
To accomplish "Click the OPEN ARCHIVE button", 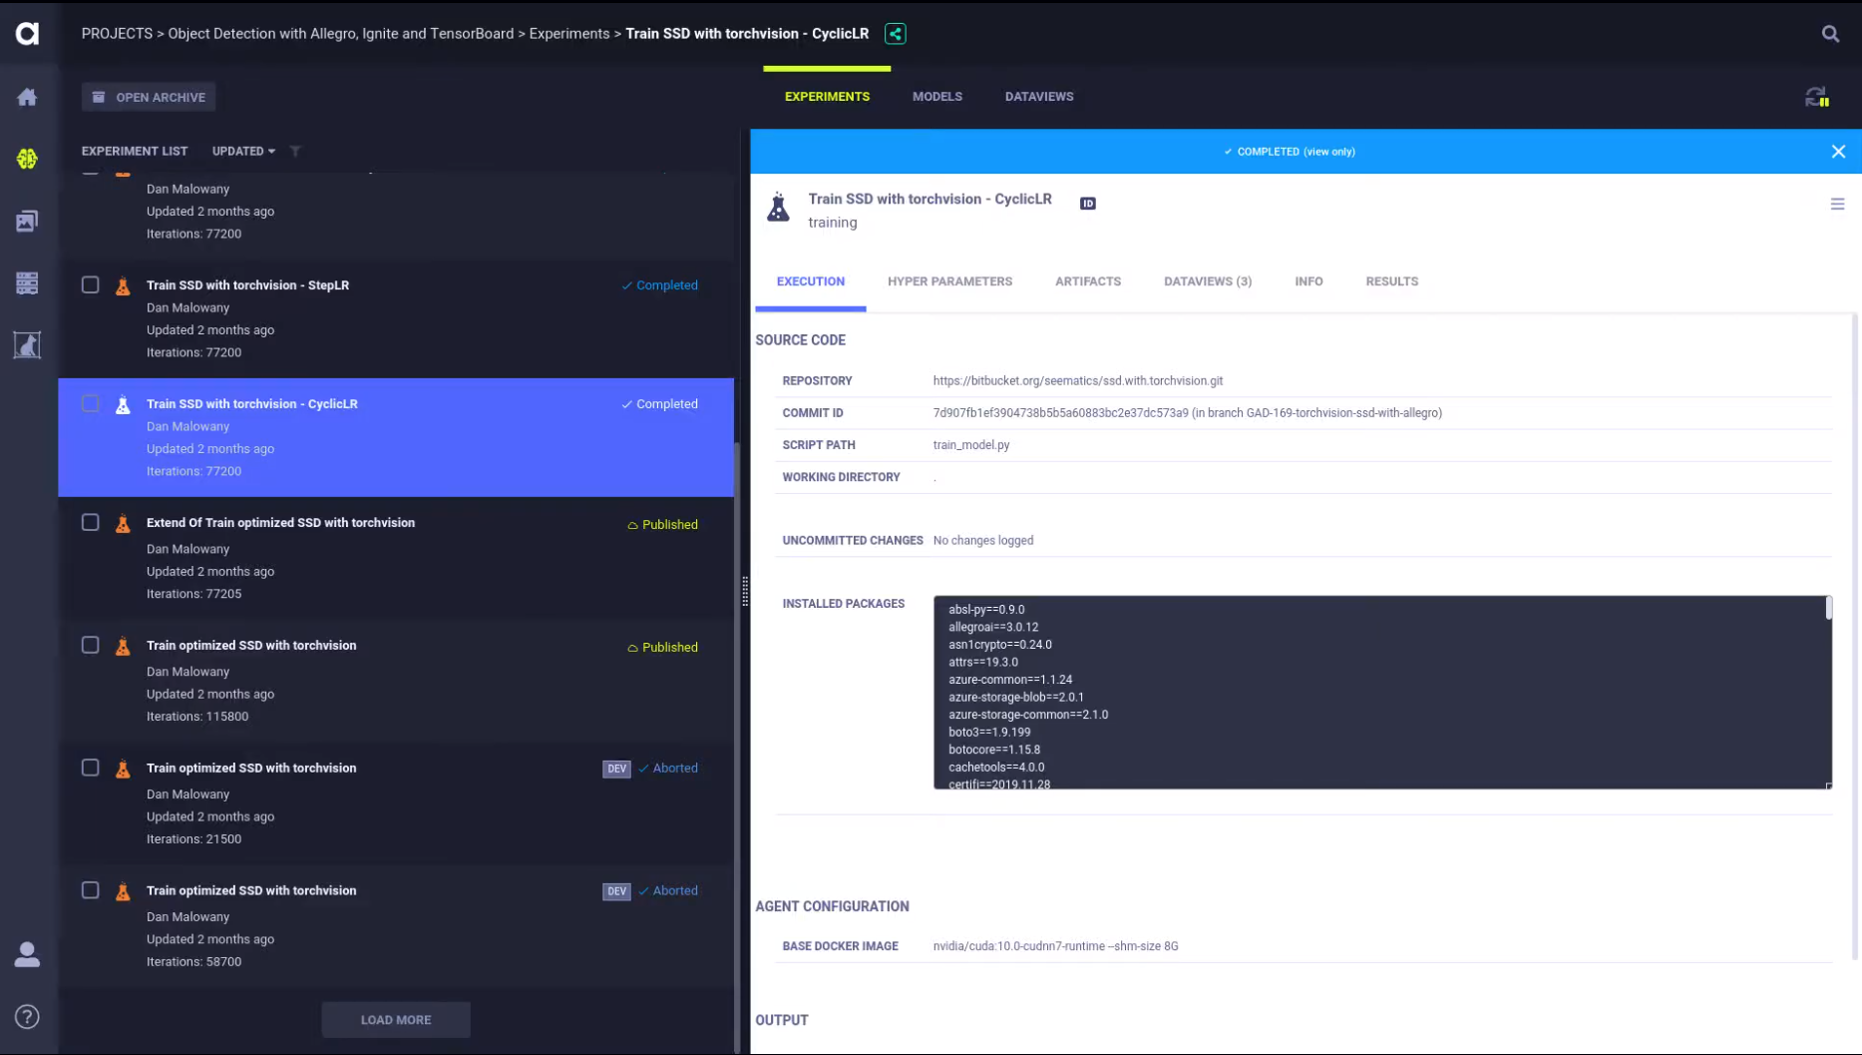I will click(x=149, y=97).
